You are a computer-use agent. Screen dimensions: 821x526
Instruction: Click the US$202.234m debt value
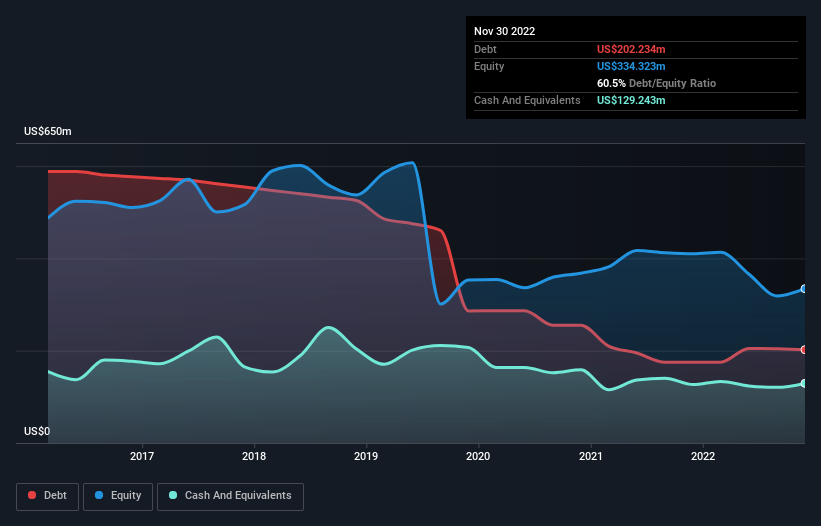[x=631, y=49]
